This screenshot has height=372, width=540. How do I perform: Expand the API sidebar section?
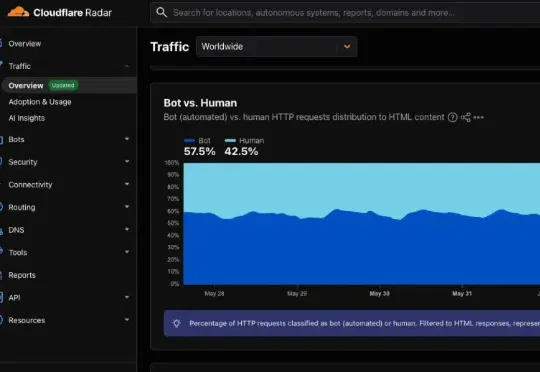(x=127, y=297)
